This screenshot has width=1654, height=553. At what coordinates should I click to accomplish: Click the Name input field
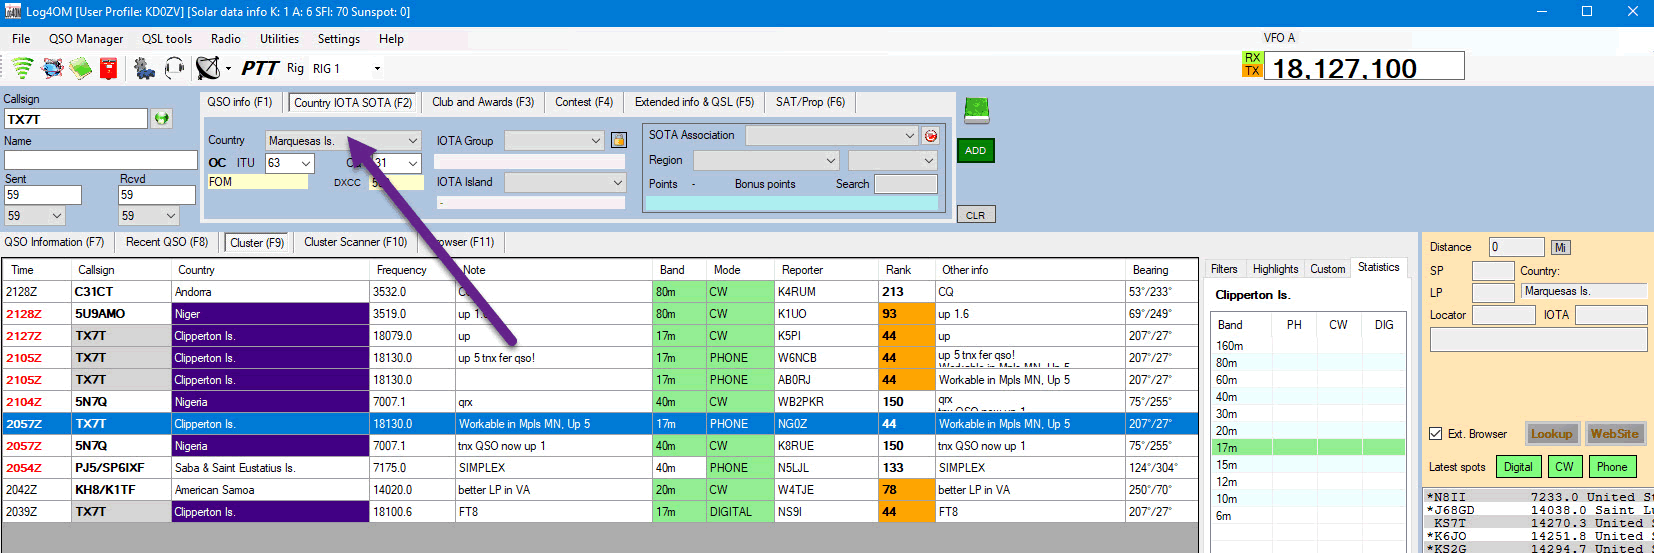coord(101,160)
